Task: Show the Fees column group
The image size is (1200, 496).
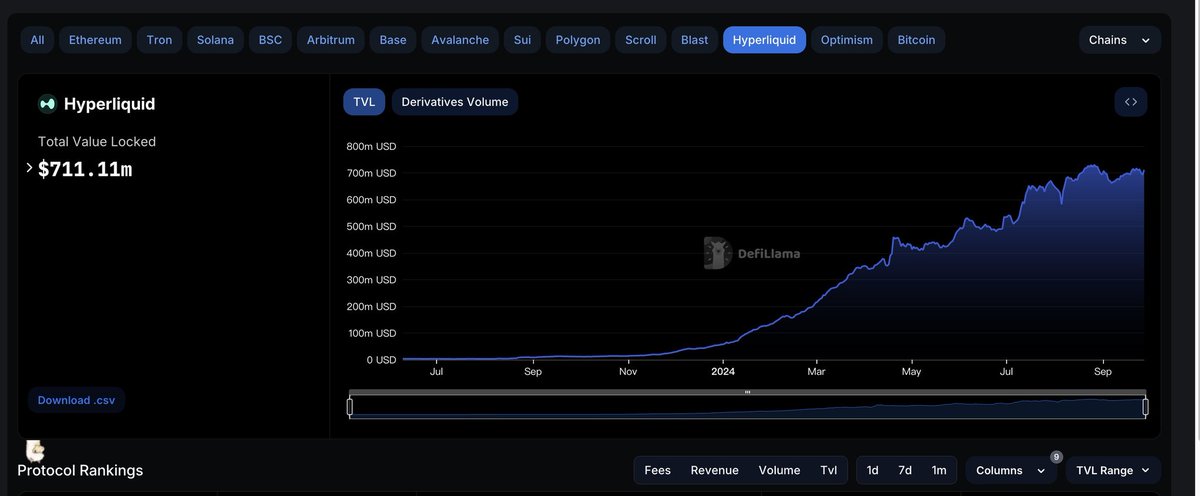Action: click(x=658, y=470)
